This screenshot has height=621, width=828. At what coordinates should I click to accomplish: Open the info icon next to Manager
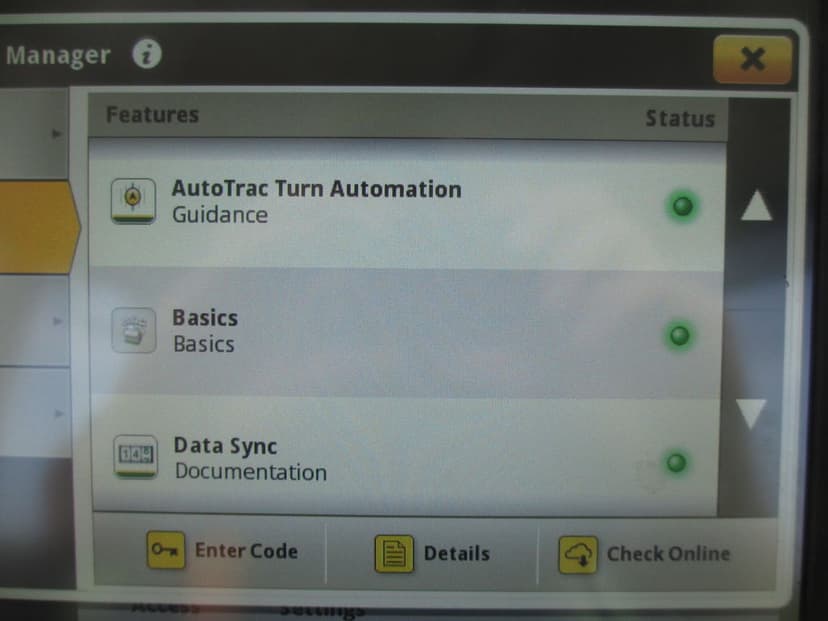[x=147, y=54]
